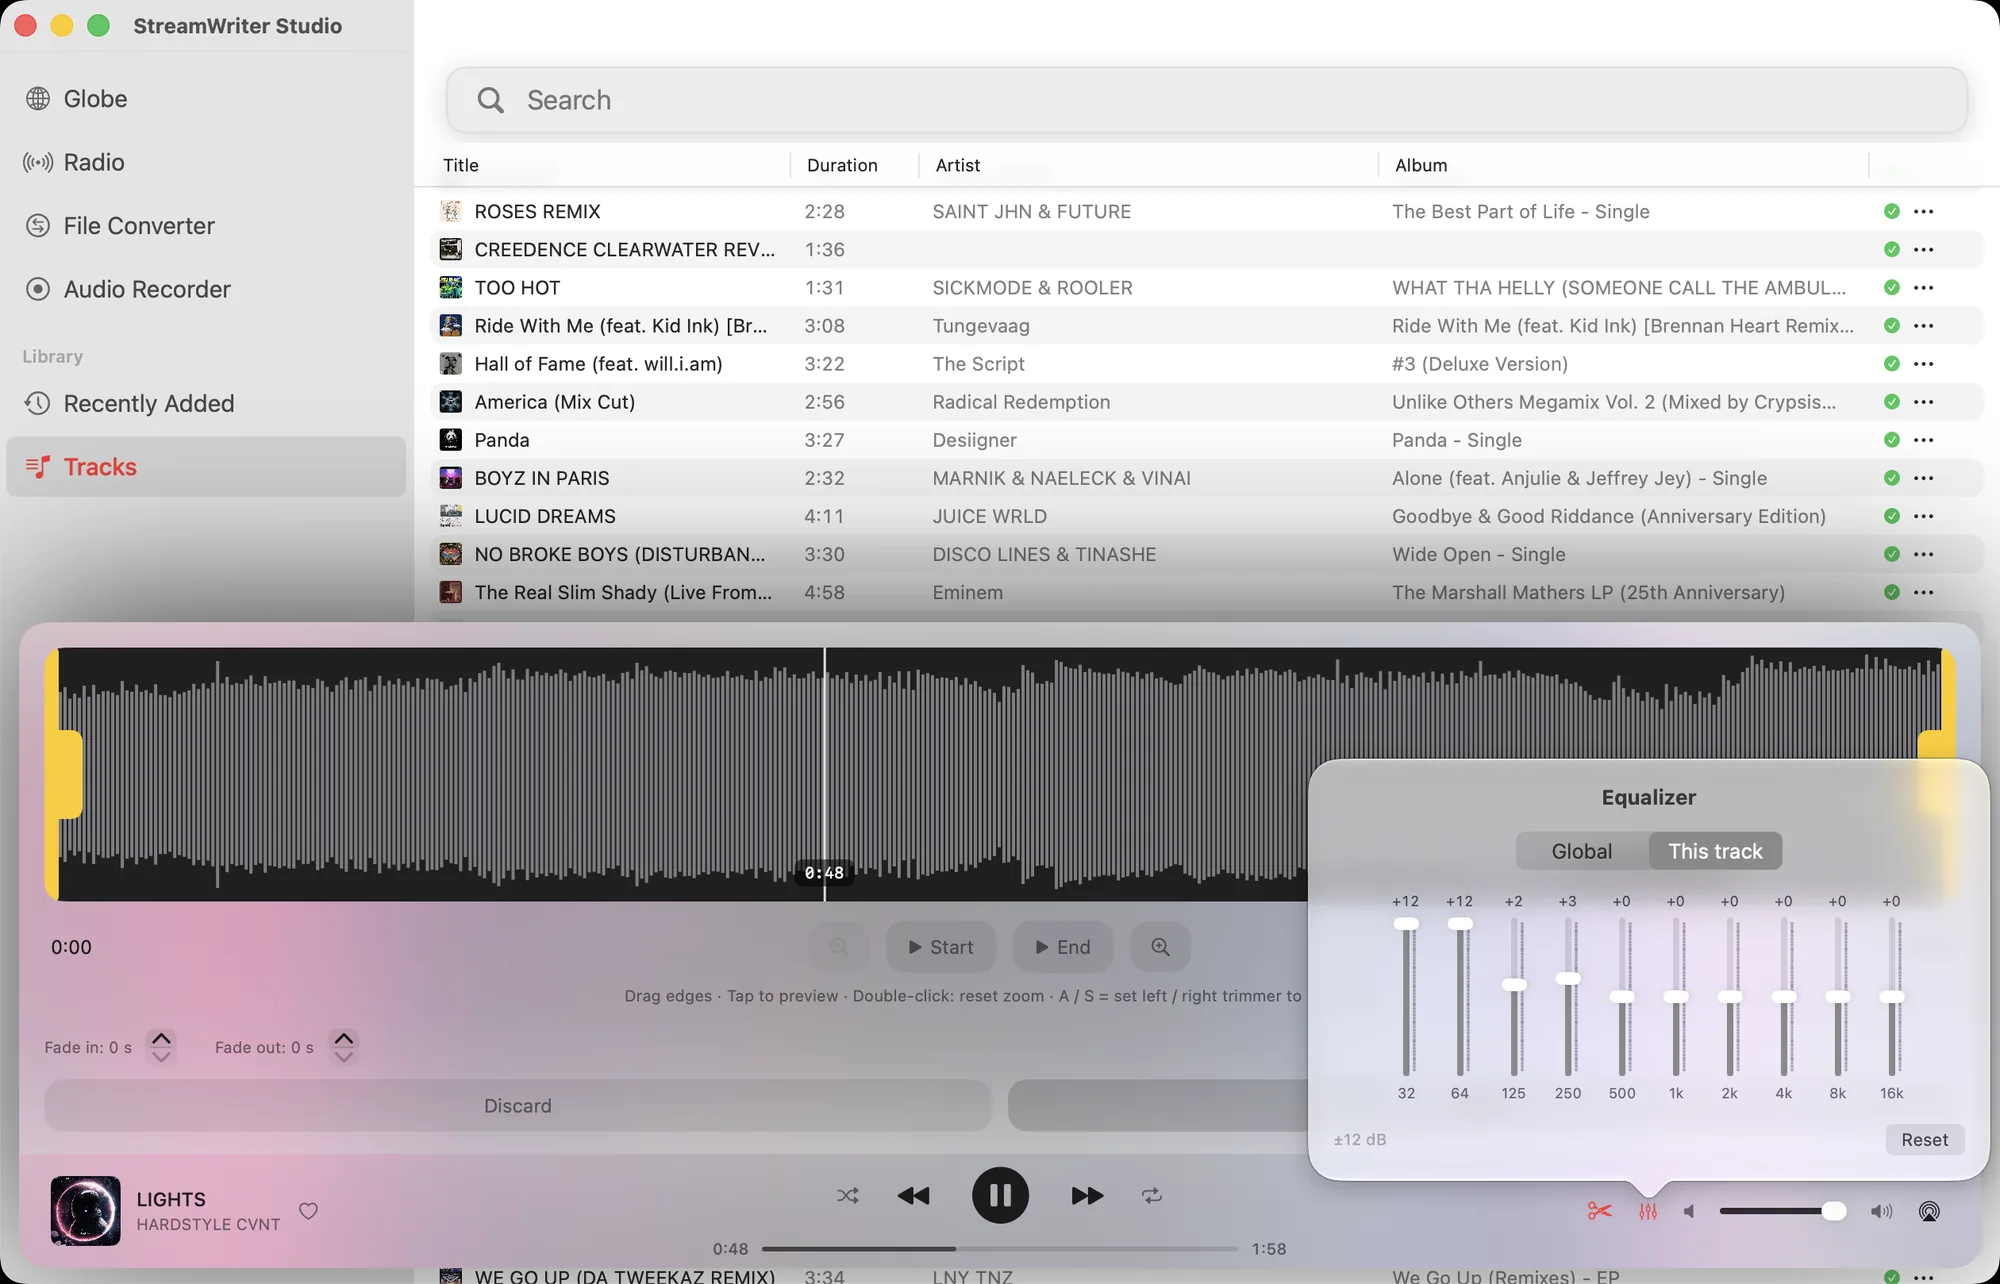Screen dimensions: 2000x1284
Task: Decrease Fade out duration
Action: [343, 1057]
